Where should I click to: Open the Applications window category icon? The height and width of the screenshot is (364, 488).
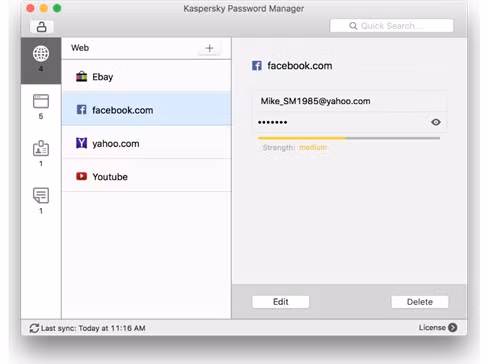click(x=41, y=101)
